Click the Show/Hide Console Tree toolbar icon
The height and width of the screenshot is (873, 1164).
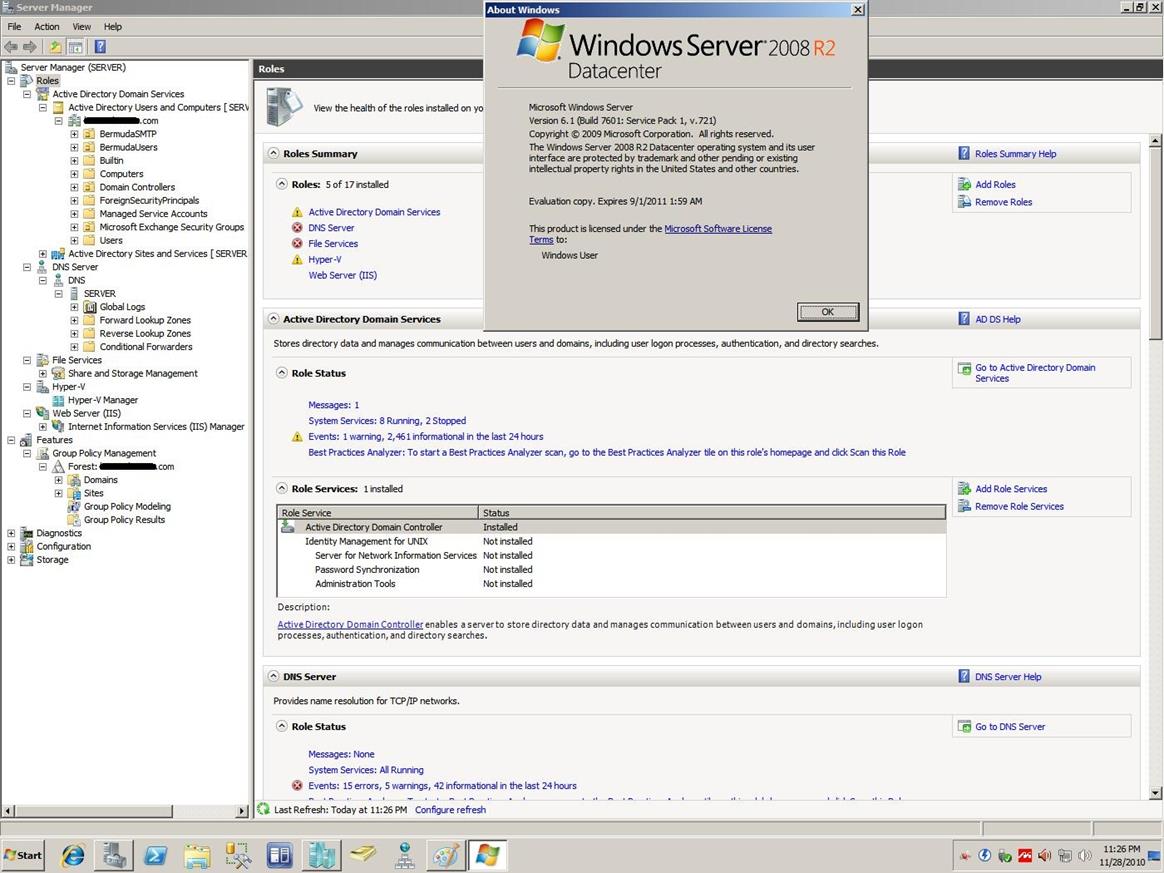(x=75, y=47)
